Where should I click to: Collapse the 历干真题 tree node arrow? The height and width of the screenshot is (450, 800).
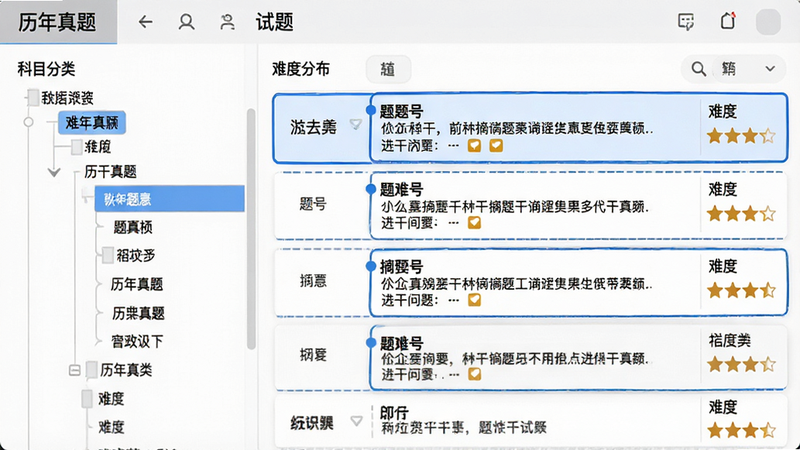coord(54,172)
